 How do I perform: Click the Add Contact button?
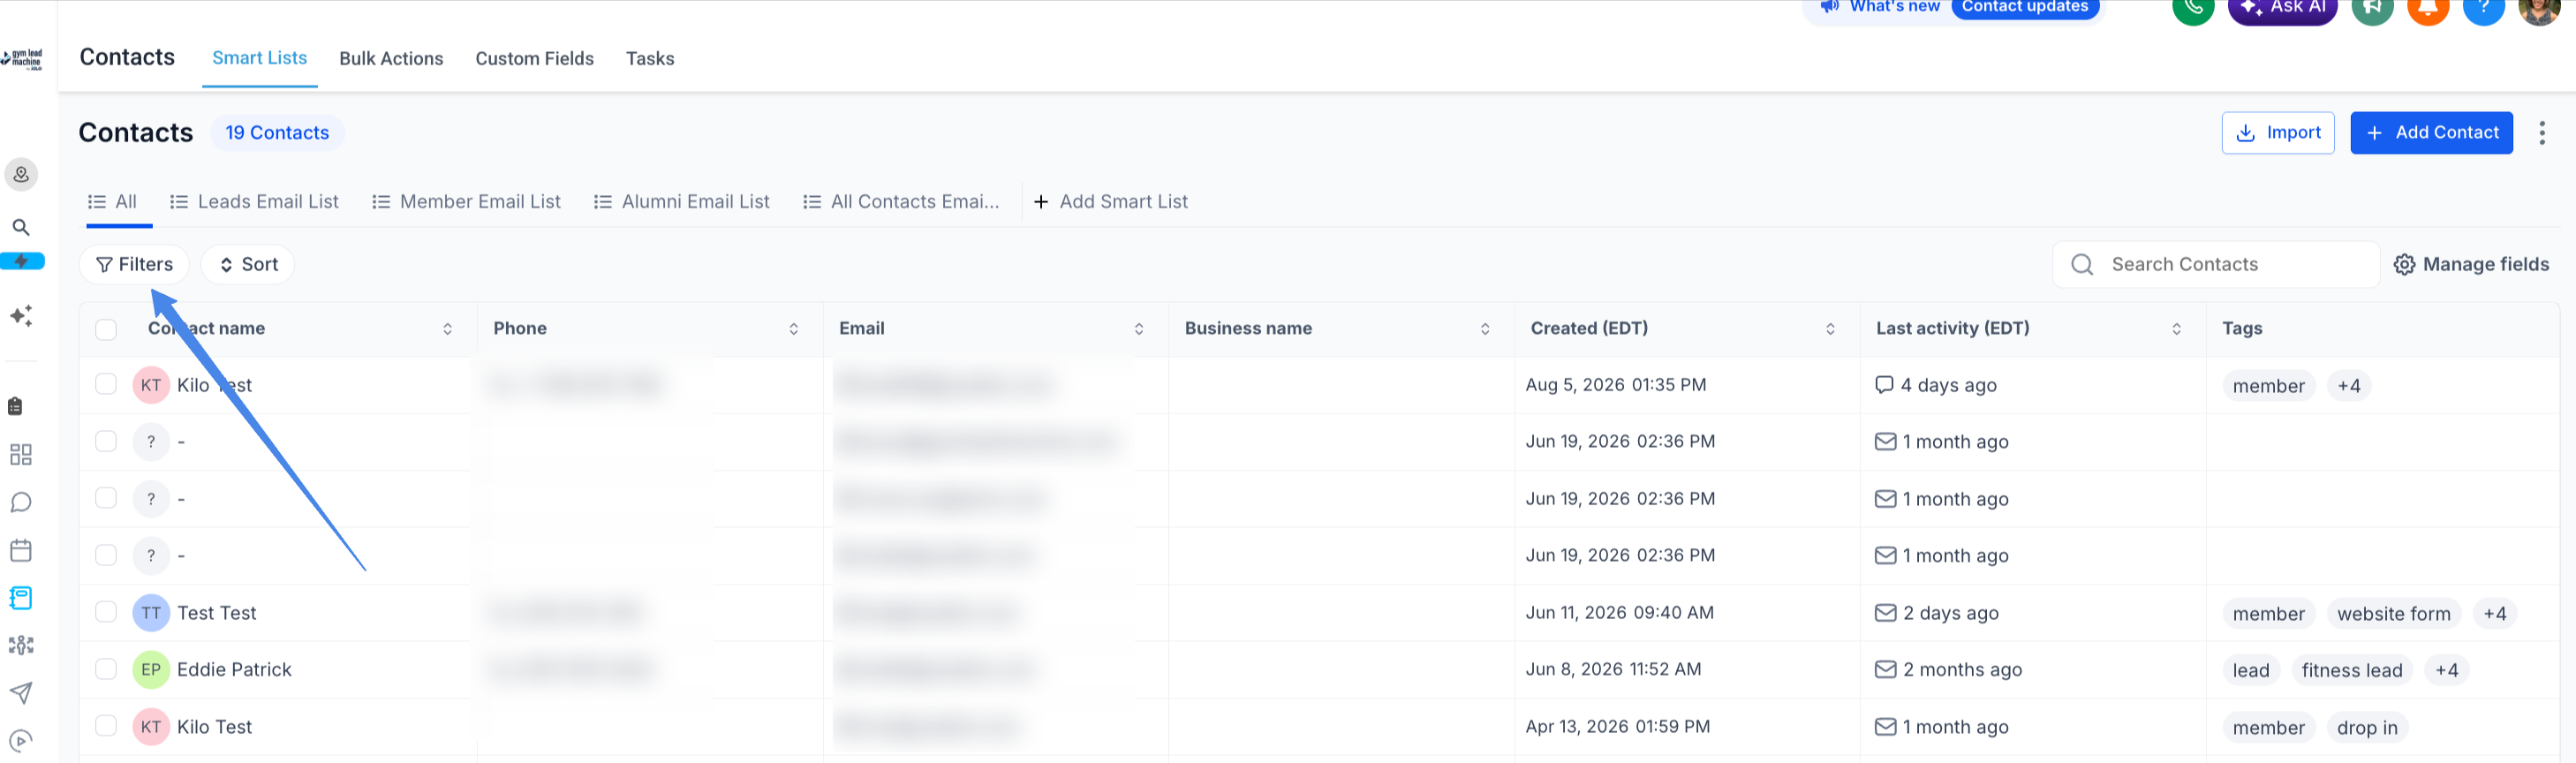point(2431,133)
